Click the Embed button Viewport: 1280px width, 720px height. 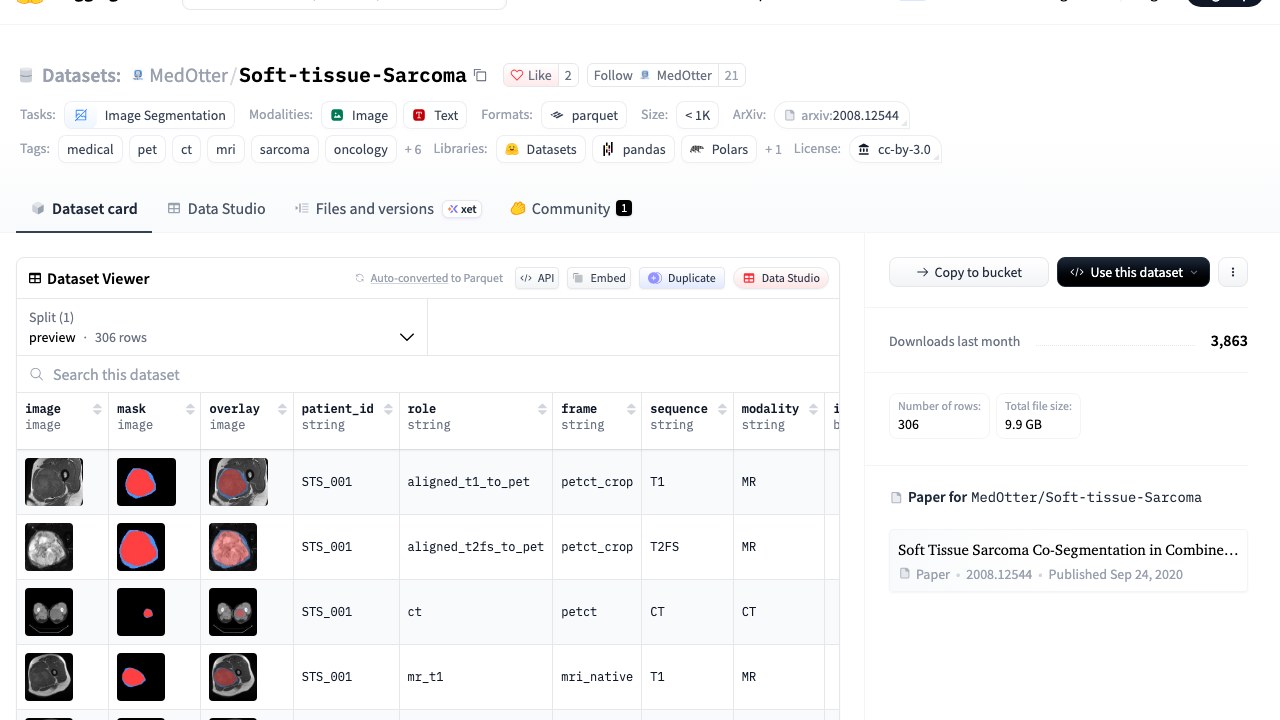tap(599, 278)
